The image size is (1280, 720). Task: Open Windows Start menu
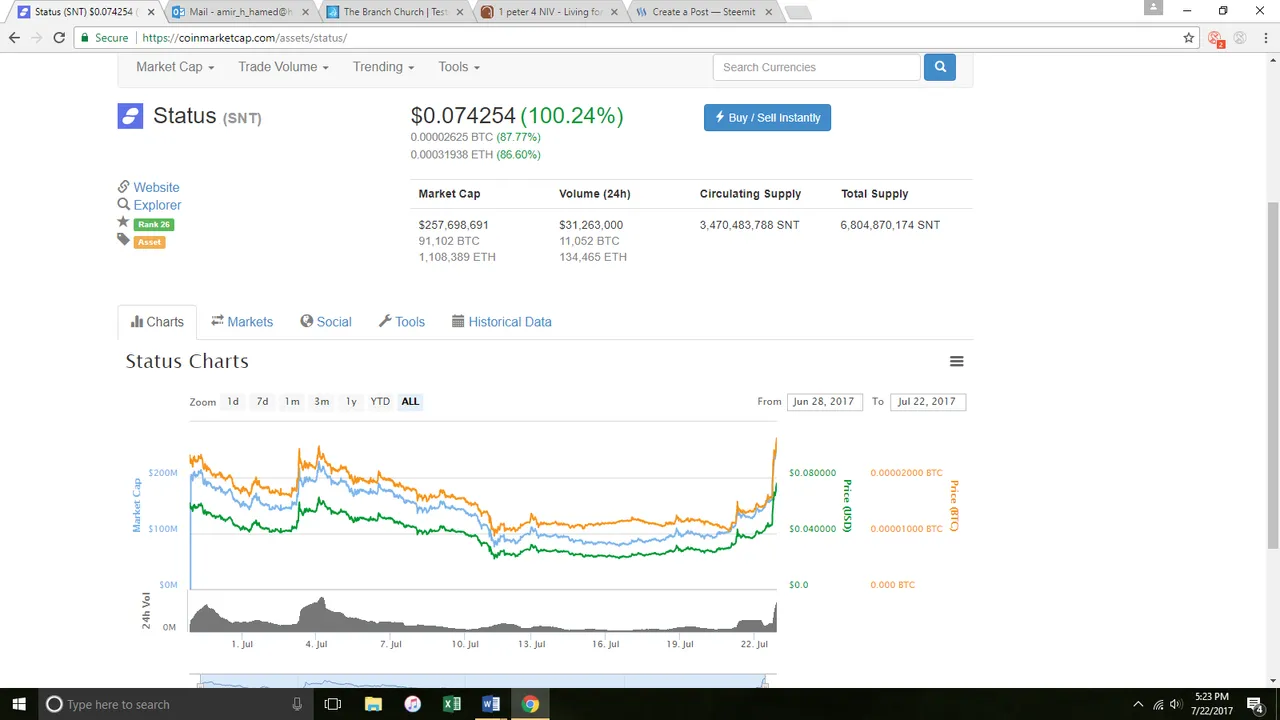coord(19,704)
